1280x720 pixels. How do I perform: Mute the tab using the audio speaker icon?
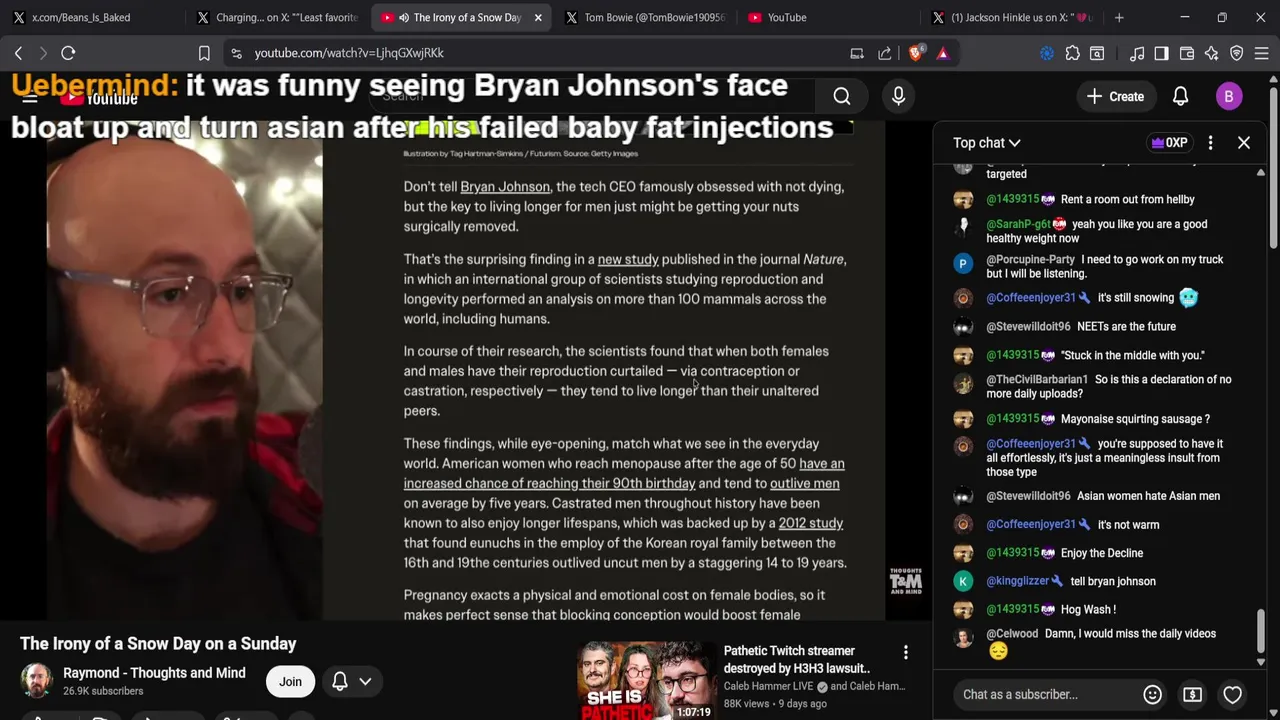[x=403, y=17]
